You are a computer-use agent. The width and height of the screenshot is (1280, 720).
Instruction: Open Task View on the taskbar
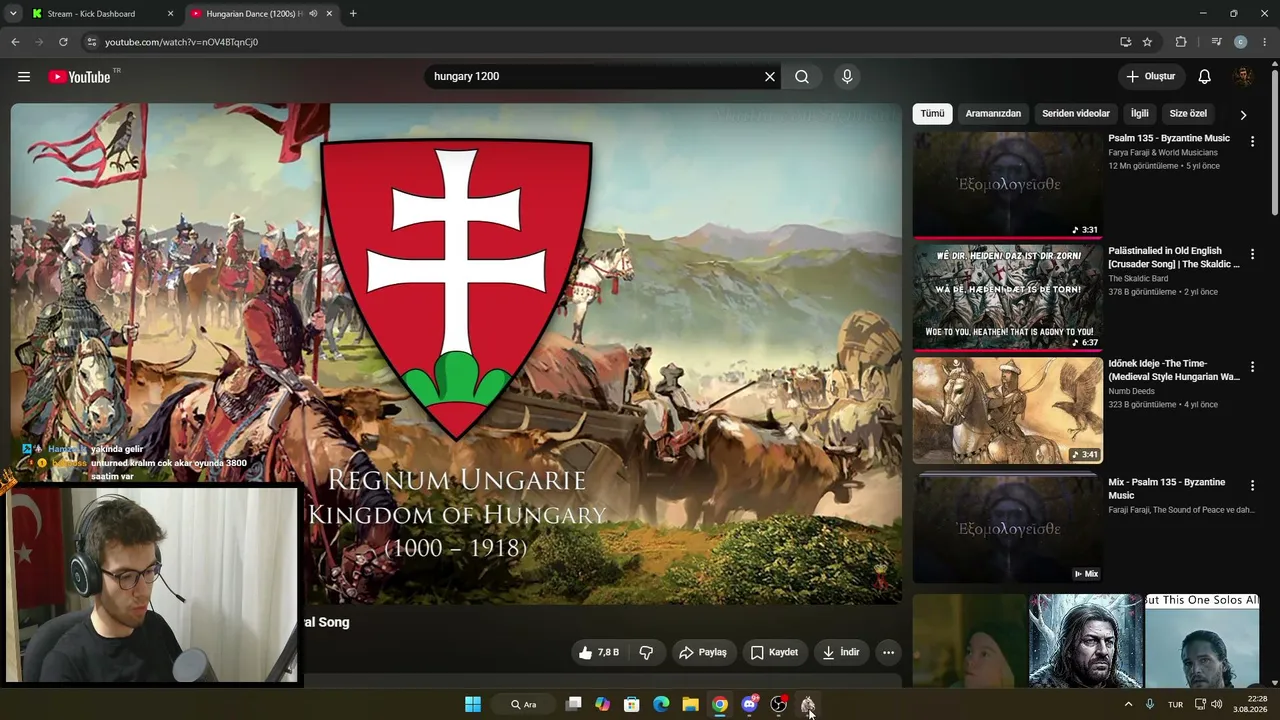coord(573,705)
